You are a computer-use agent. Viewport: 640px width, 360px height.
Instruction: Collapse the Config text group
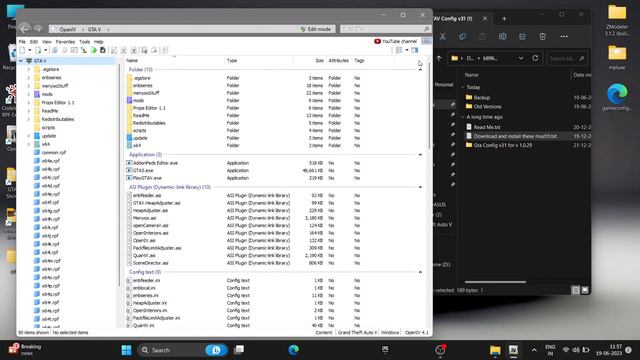420,272
